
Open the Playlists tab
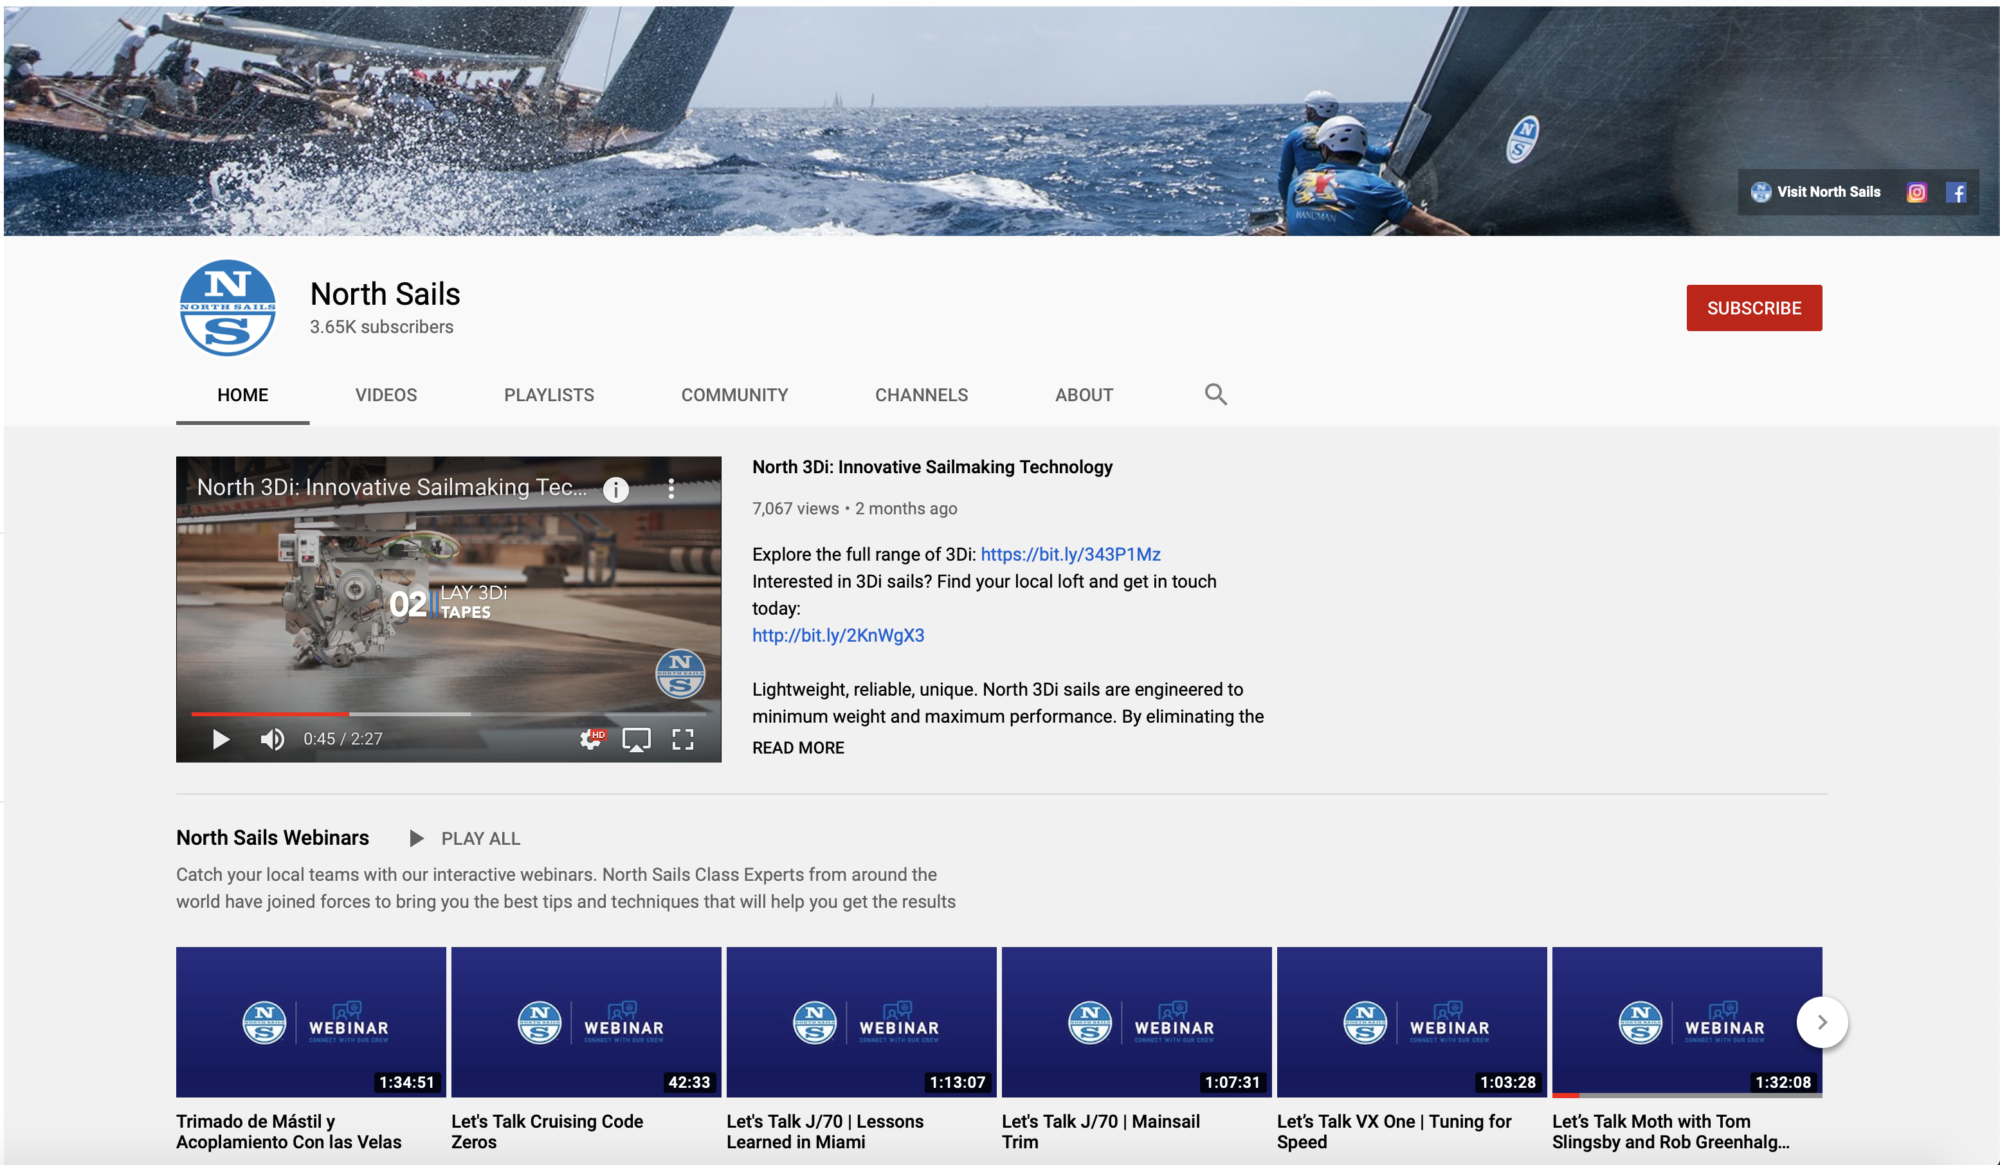(x=549, y=395)
